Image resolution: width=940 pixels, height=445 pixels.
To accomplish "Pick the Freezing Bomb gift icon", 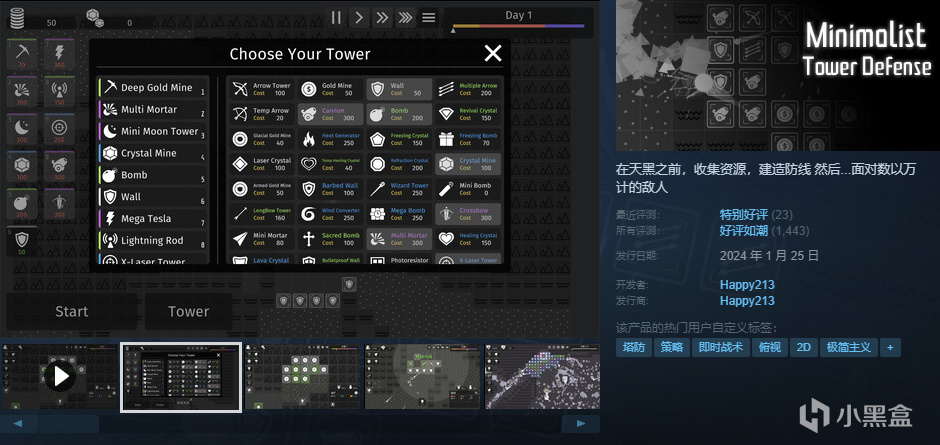I will point(447,139).
